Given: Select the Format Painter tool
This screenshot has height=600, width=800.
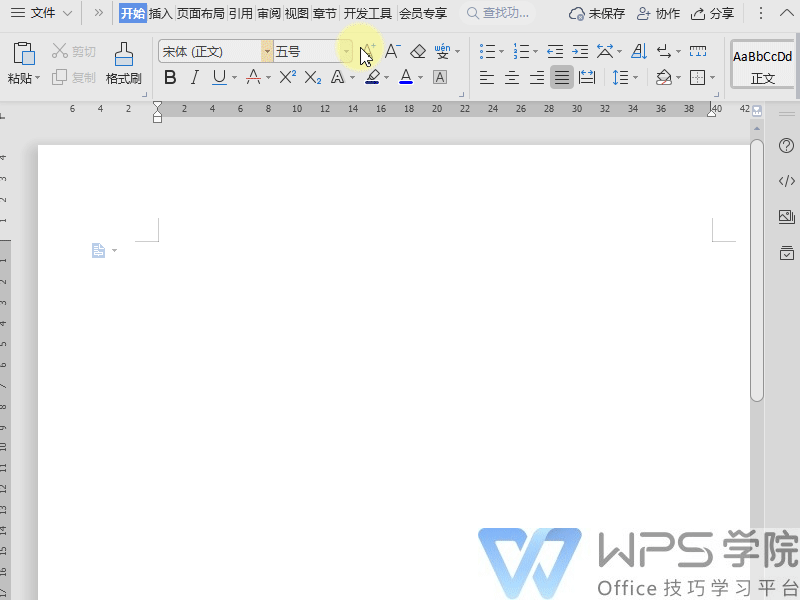Looking at the screenshot, I should pos(122,60).
